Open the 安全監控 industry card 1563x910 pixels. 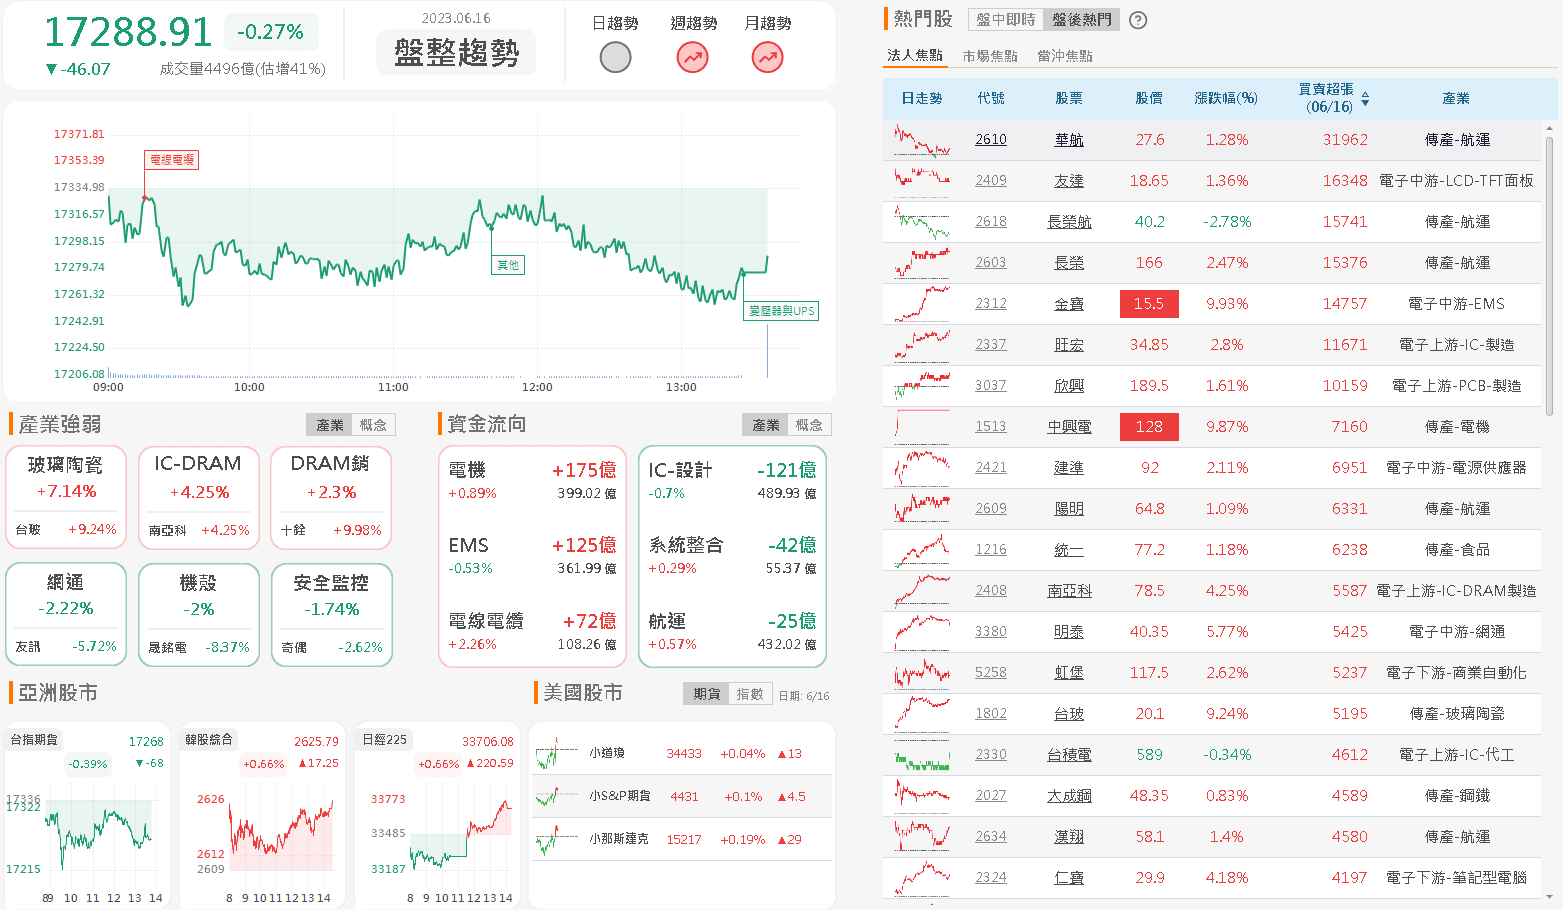tap(332, 615)
